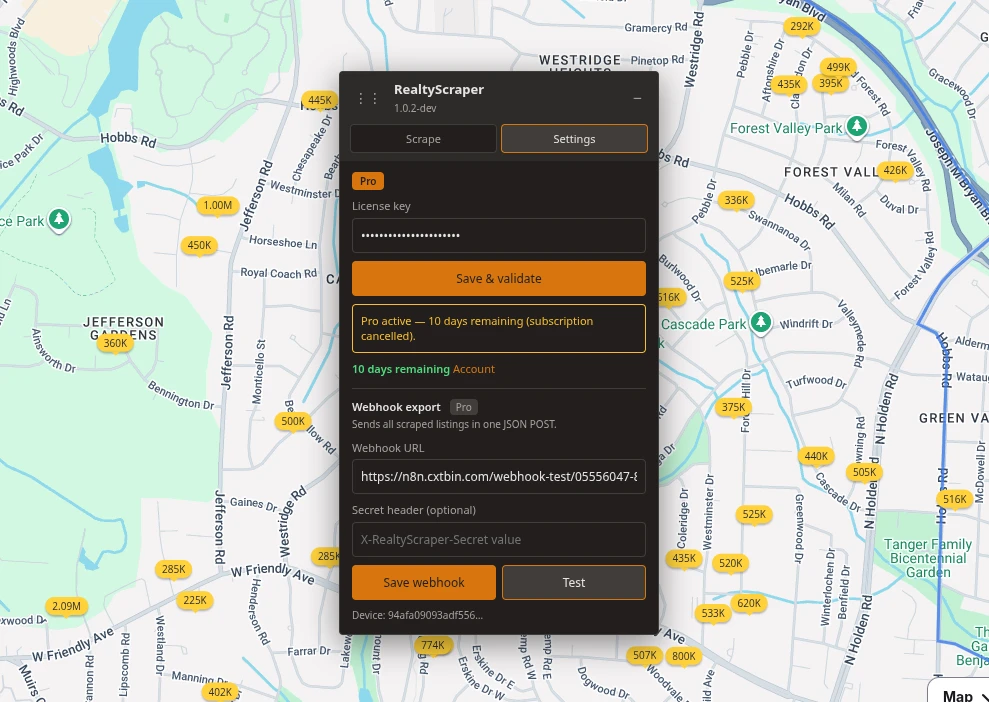This screenshot has width=989, height=702.
Task: Focus the Secret header input
Action: [499, 539]
